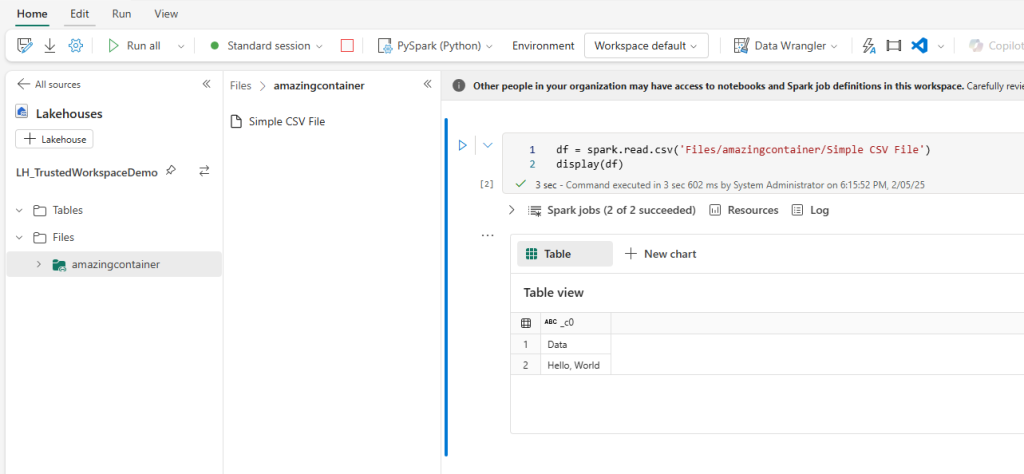The image size is (1024, 474).
Task: Open the cell Log
Action: (x=810, y=210)
